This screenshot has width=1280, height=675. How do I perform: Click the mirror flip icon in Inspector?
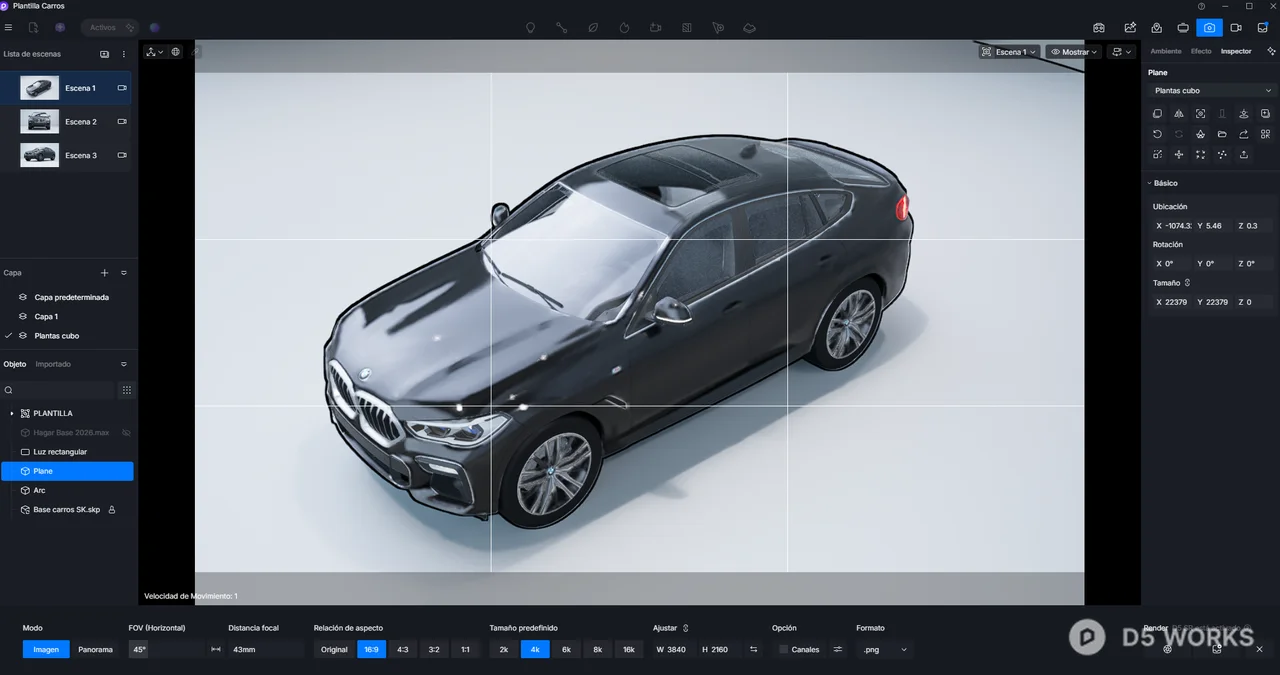(x=1179, y=114)
